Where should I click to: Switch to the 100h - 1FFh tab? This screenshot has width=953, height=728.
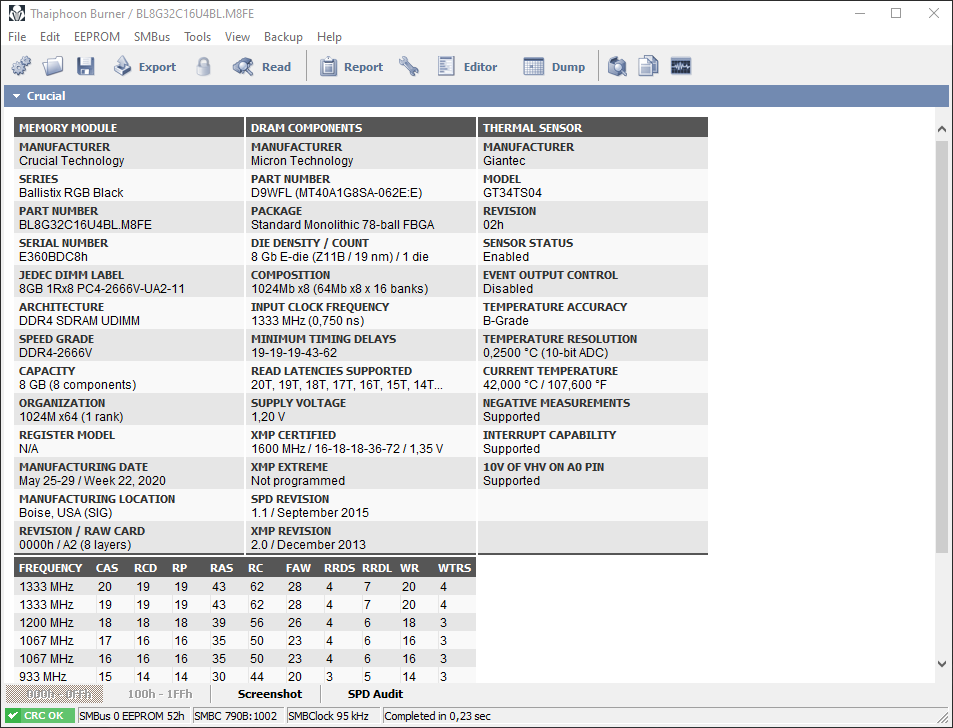point(160,694)
